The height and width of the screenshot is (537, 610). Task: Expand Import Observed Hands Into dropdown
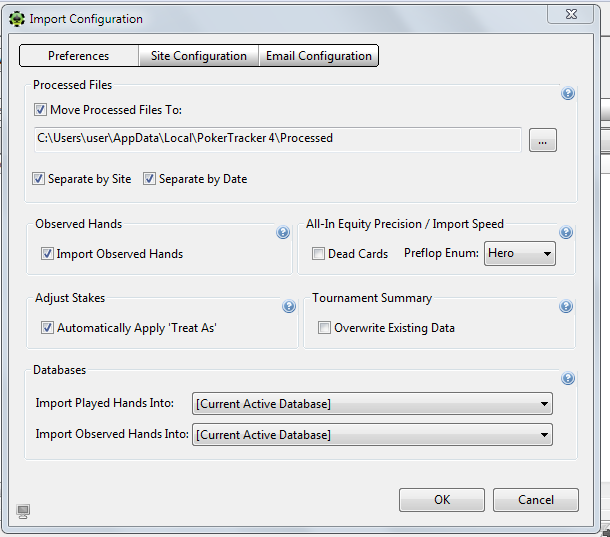[372, 435]
